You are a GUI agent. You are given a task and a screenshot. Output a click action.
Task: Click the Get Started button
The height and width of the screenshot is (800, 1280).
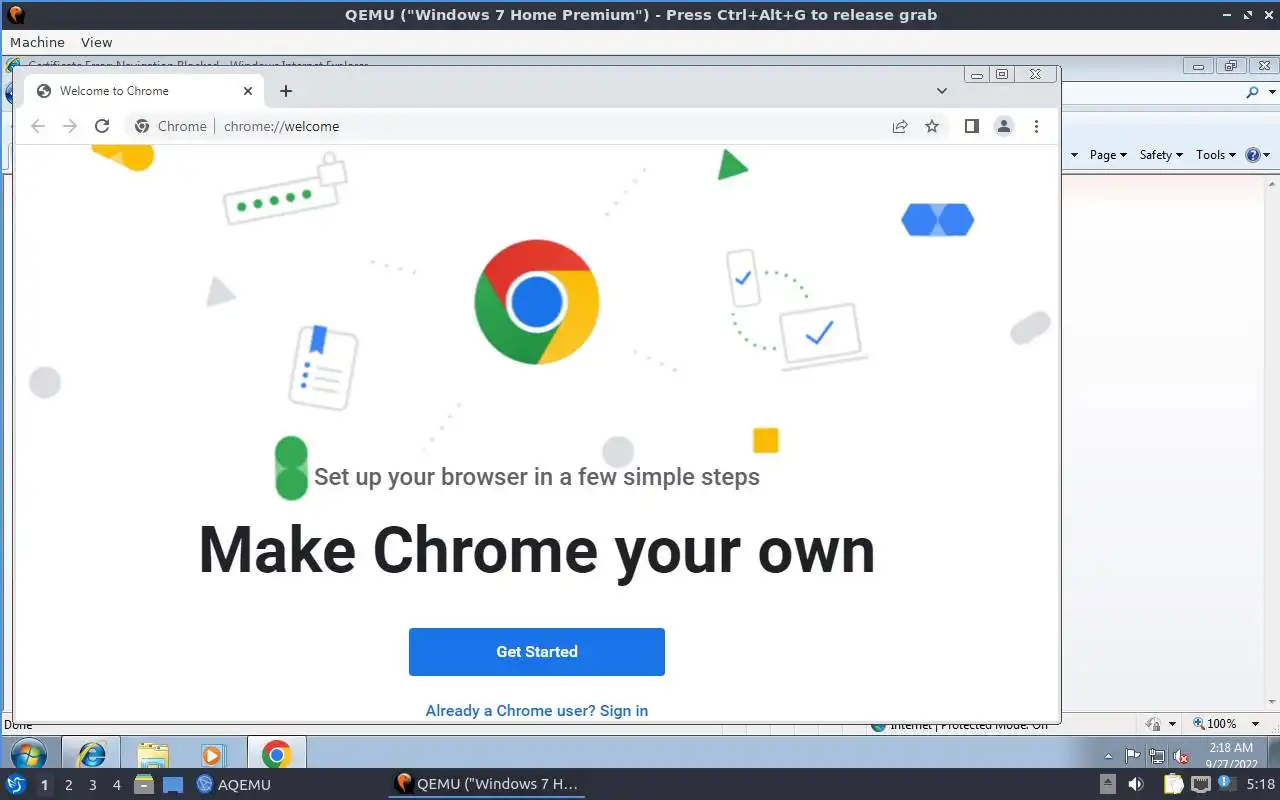click(x=537, y=652)
